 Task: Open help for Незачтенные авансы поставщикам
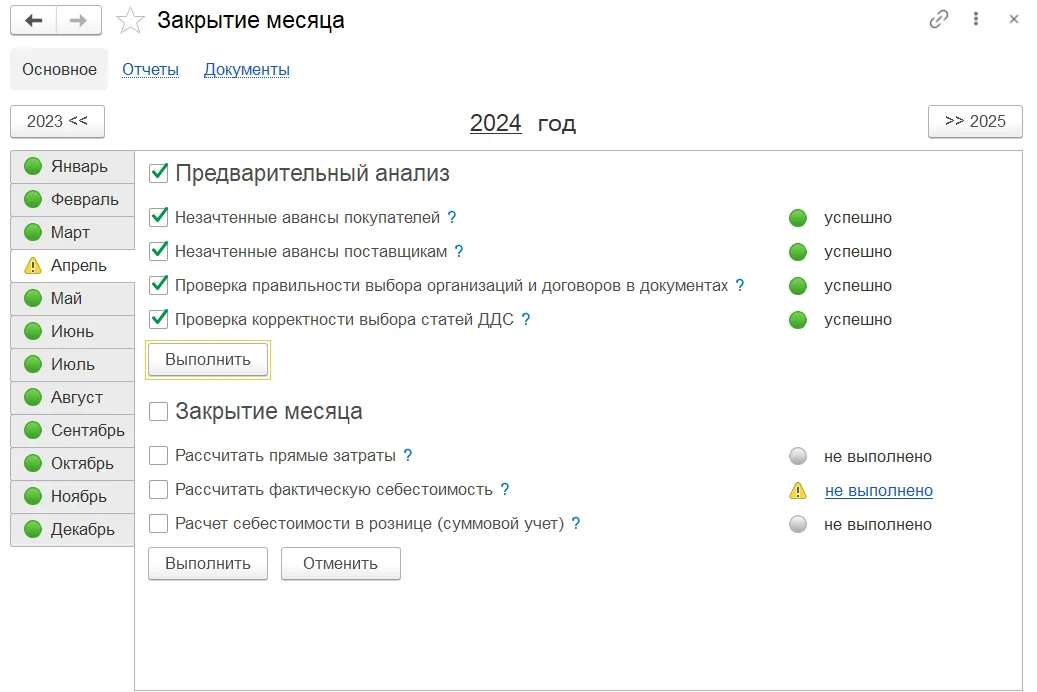tap(459, 251)
